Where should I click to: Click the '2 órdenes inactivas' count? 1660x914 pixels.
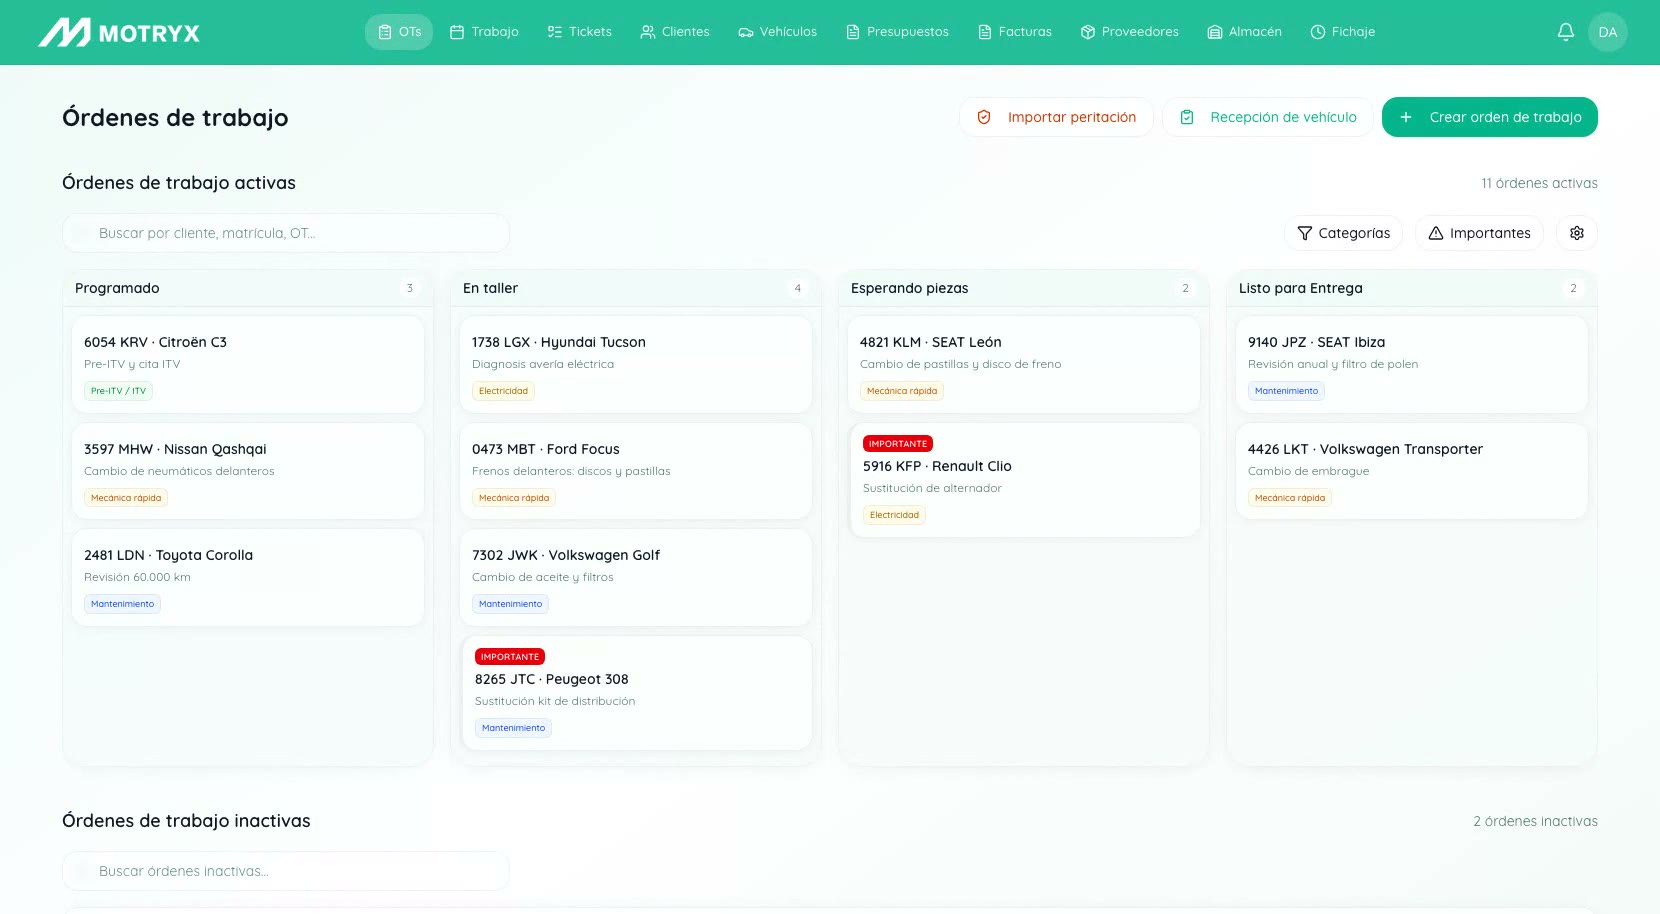(1535, 821)
